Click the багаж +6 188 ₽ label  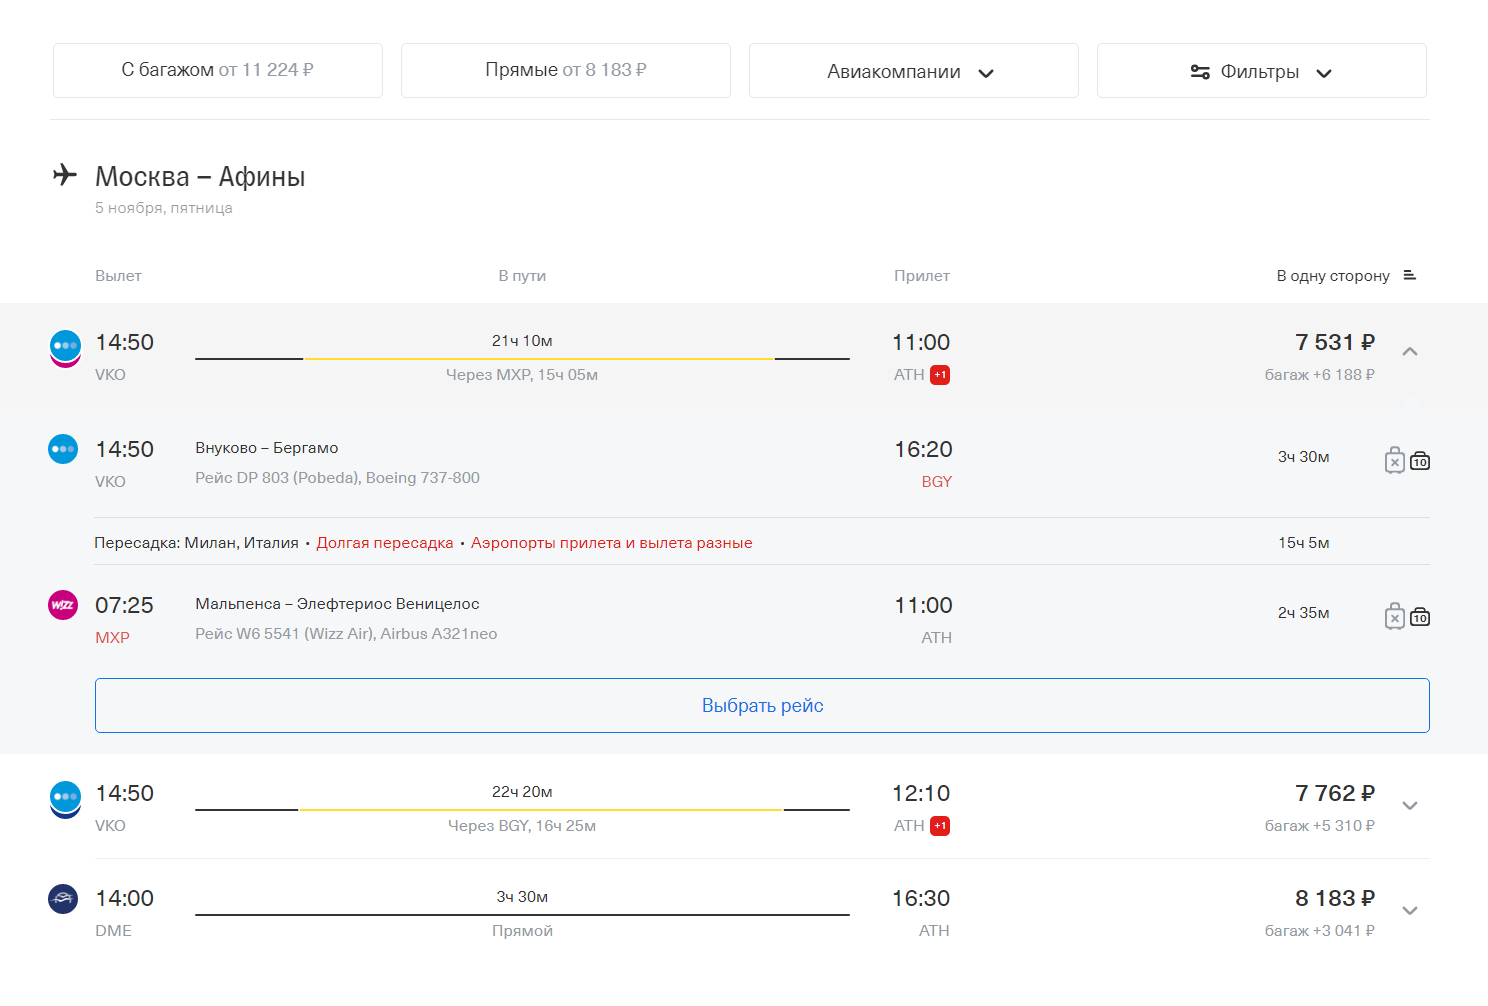(x=1320, y=375)
